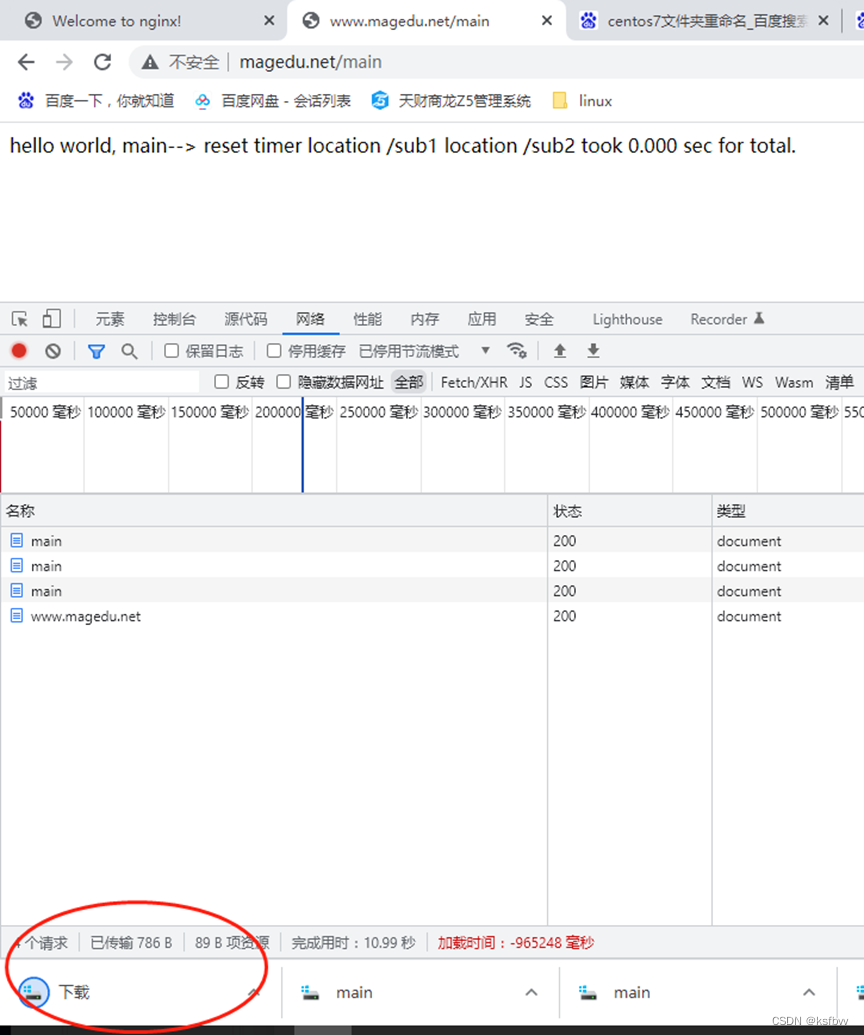
Task: Click the blue marker in the timeline overview
Action: coord(302,444)
